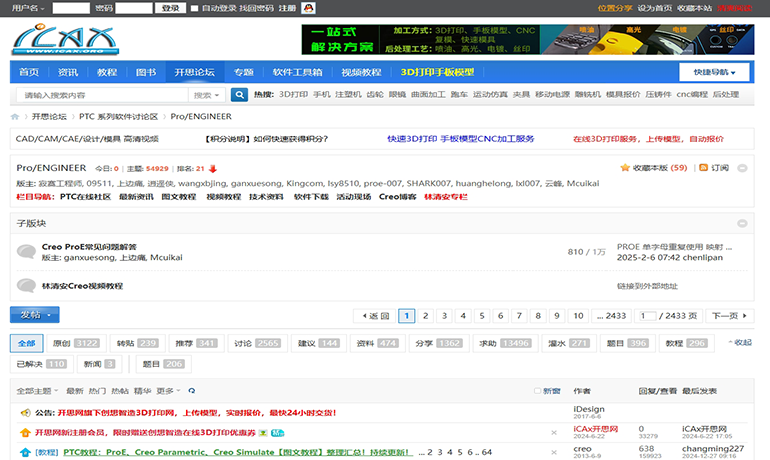Click the 设为首页 link
Image resolution: width=770 pixels, height=460 pixels.
pyautogui.click(x=655, y=8)
